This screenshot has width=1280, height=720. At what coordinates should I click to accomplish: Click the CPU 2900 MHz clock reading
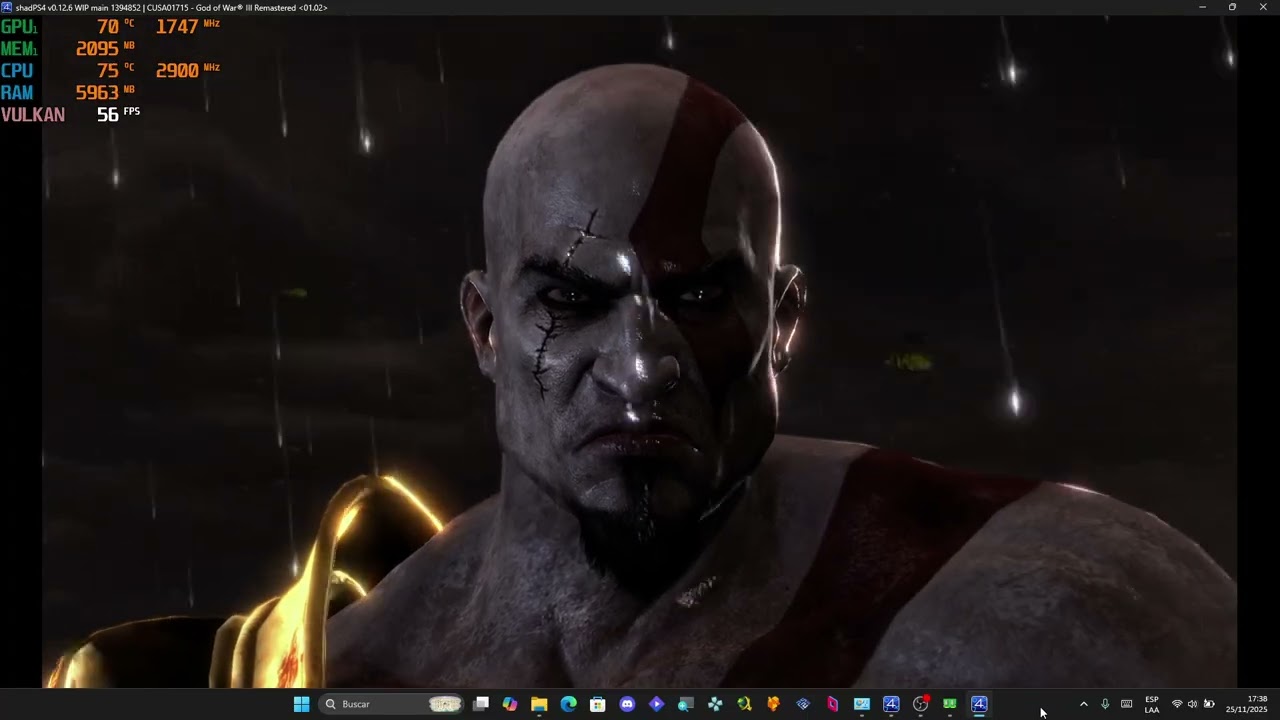point(188,70)
